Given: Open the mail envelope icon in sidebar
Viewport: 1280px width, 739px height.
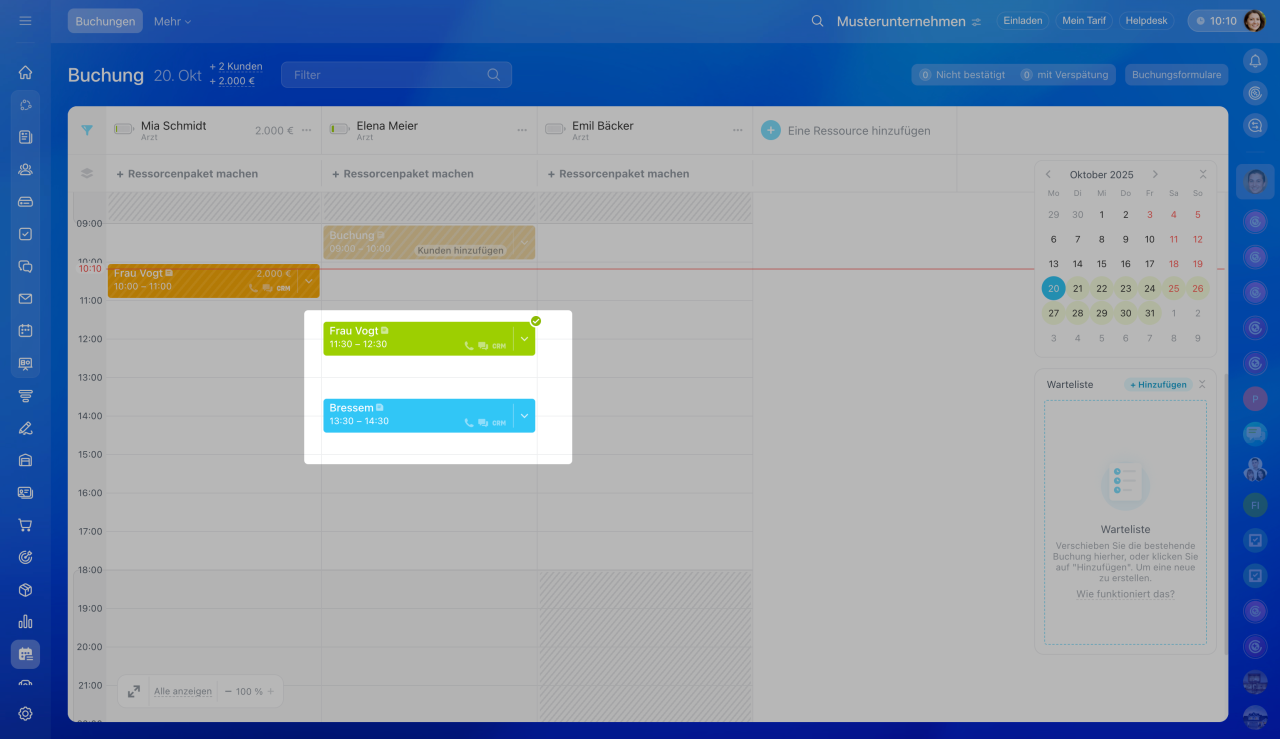Looking at the screenshot, I should [25, 298].
